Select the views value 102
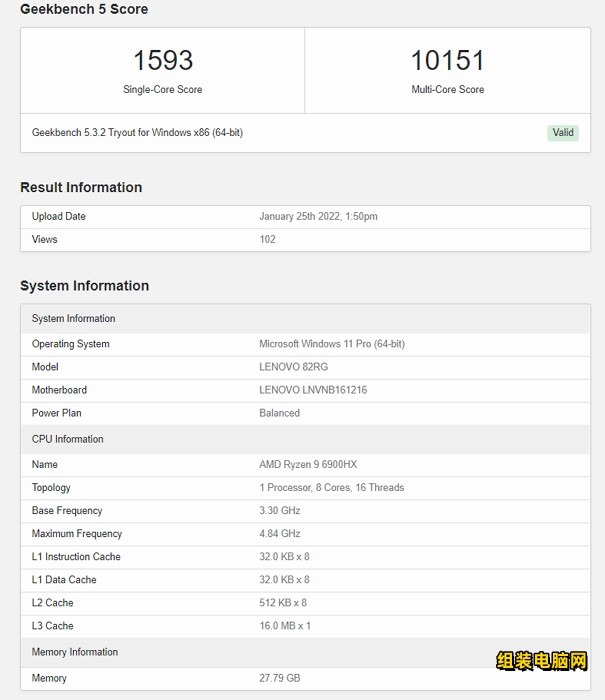The height and width of the screenshot is (700, 605). (x=267, y=239)
